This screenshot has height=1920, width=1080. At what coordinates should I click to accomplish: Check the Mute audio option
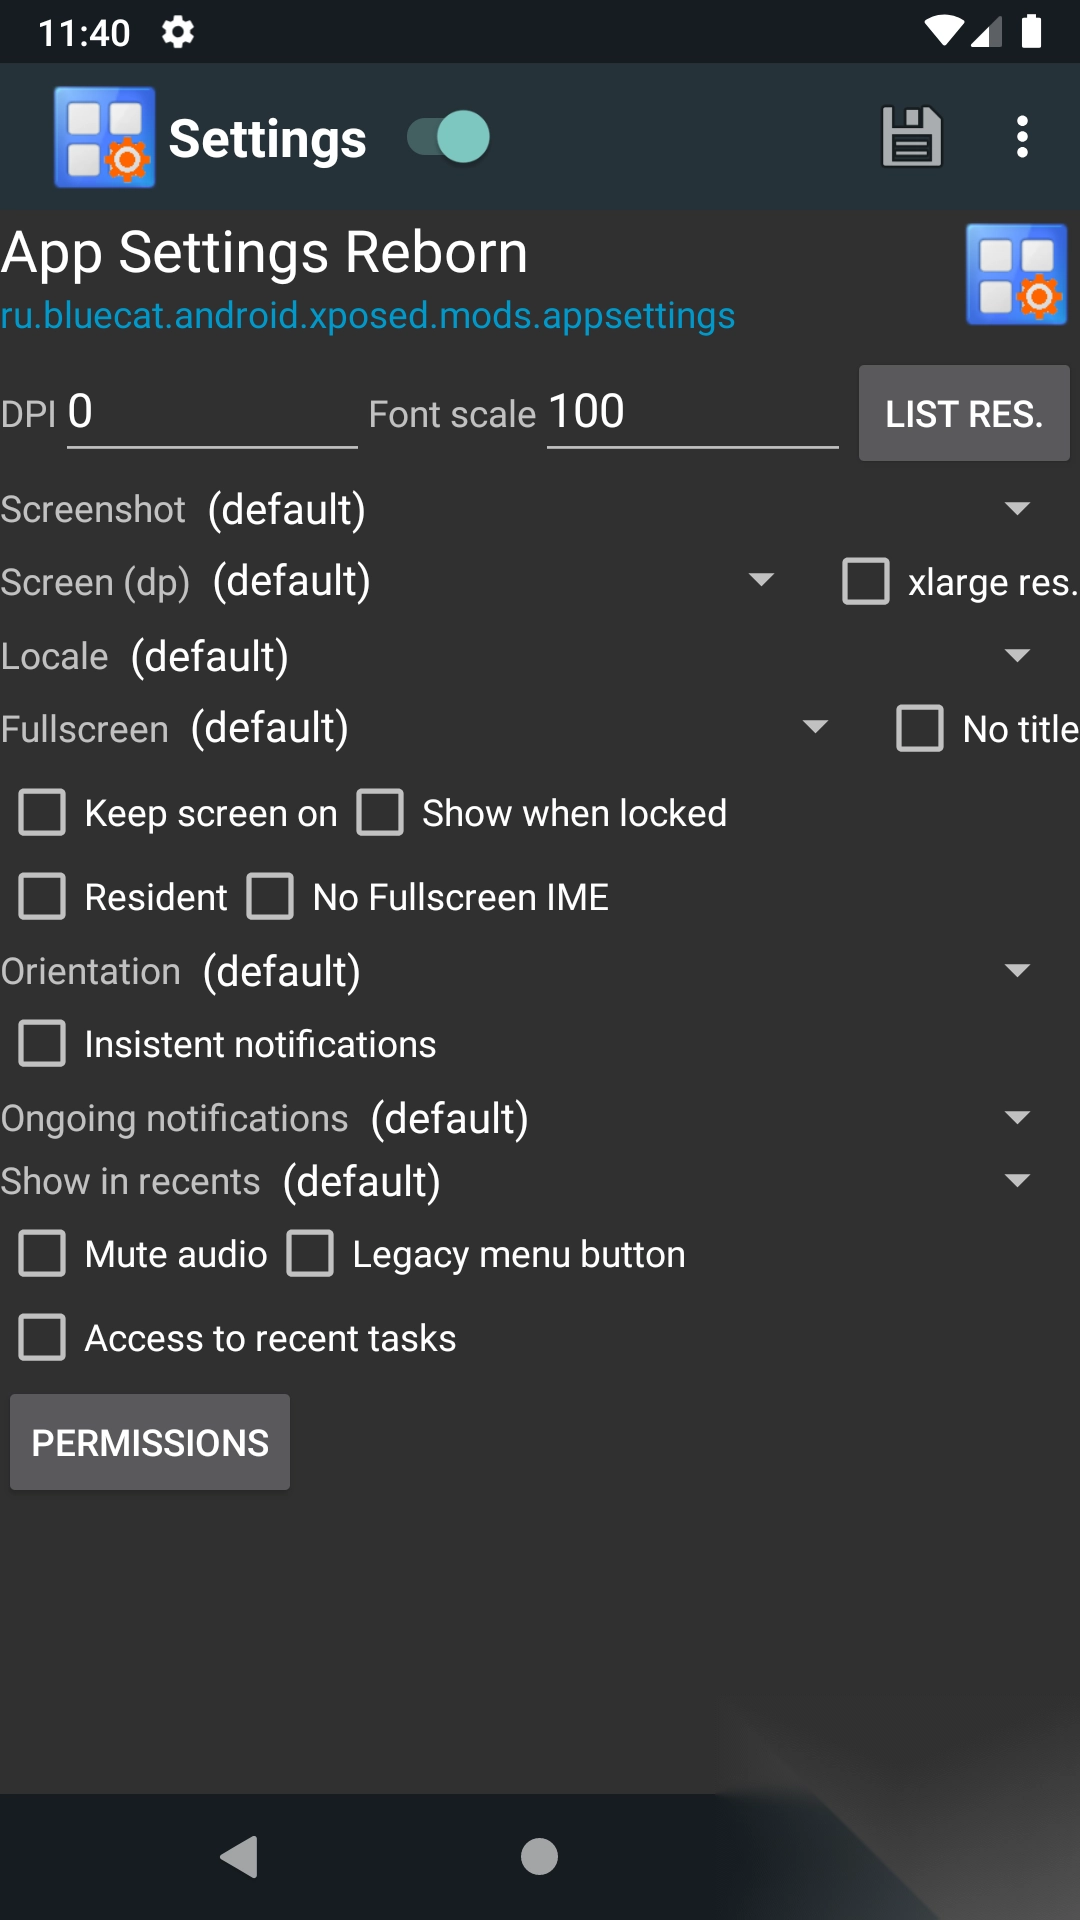tap(43, 1254)
